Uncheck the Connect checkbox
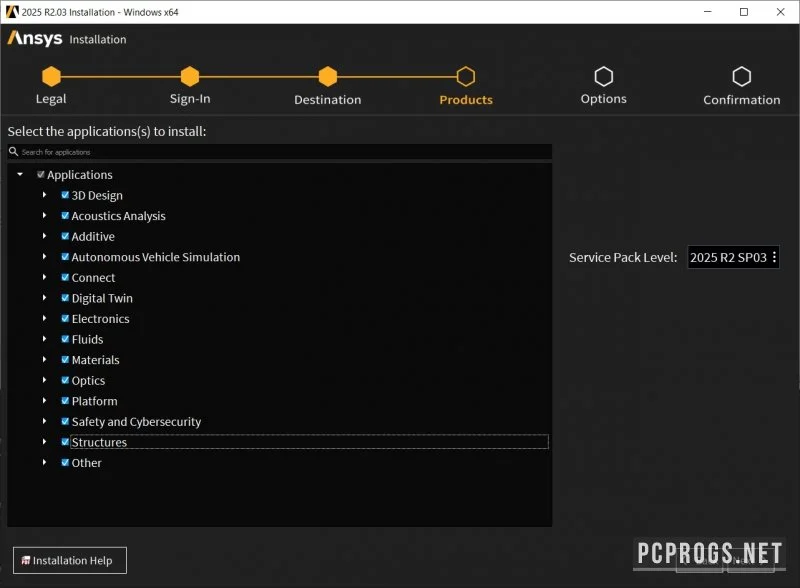This screenshot has height=588, width=800. point(65,277)
